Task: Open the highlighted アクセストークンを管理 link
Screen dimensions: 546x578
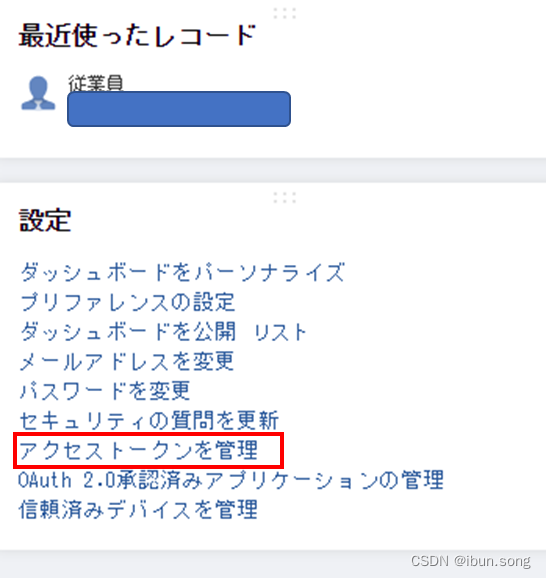Action: coord(138,450)
